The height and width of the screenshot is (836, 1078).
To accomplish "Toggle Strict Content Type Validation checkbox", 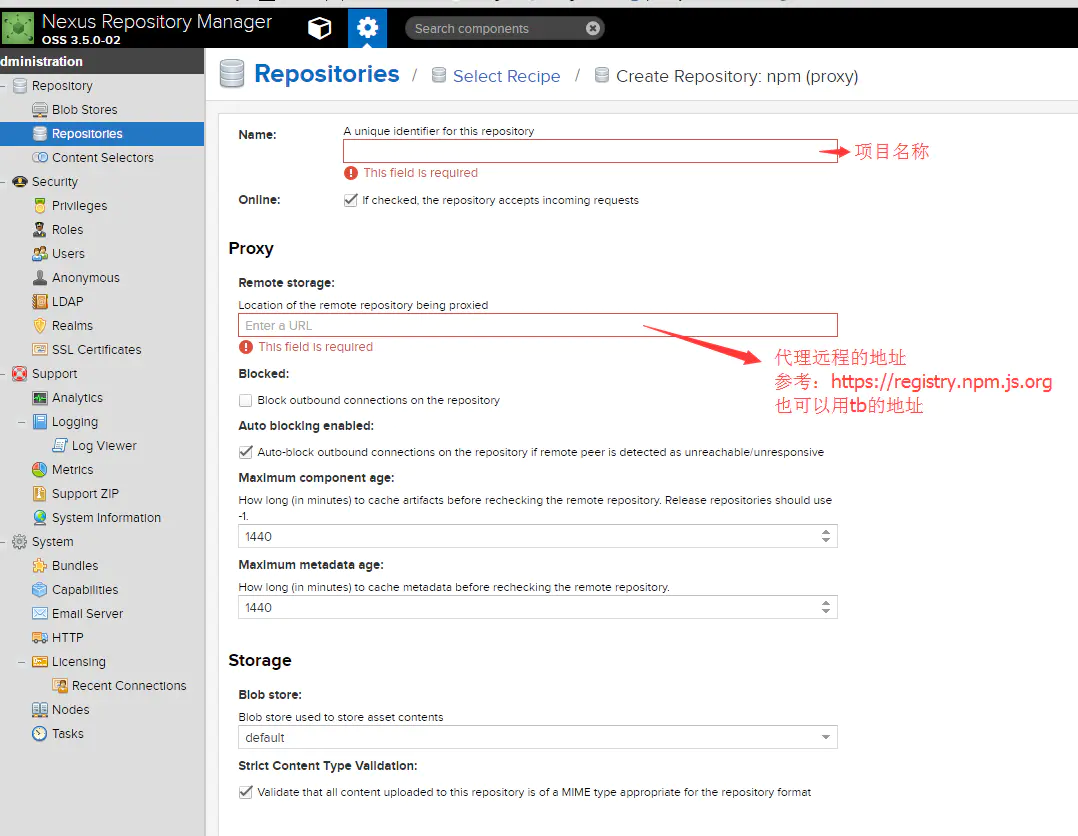I will 245,792.
